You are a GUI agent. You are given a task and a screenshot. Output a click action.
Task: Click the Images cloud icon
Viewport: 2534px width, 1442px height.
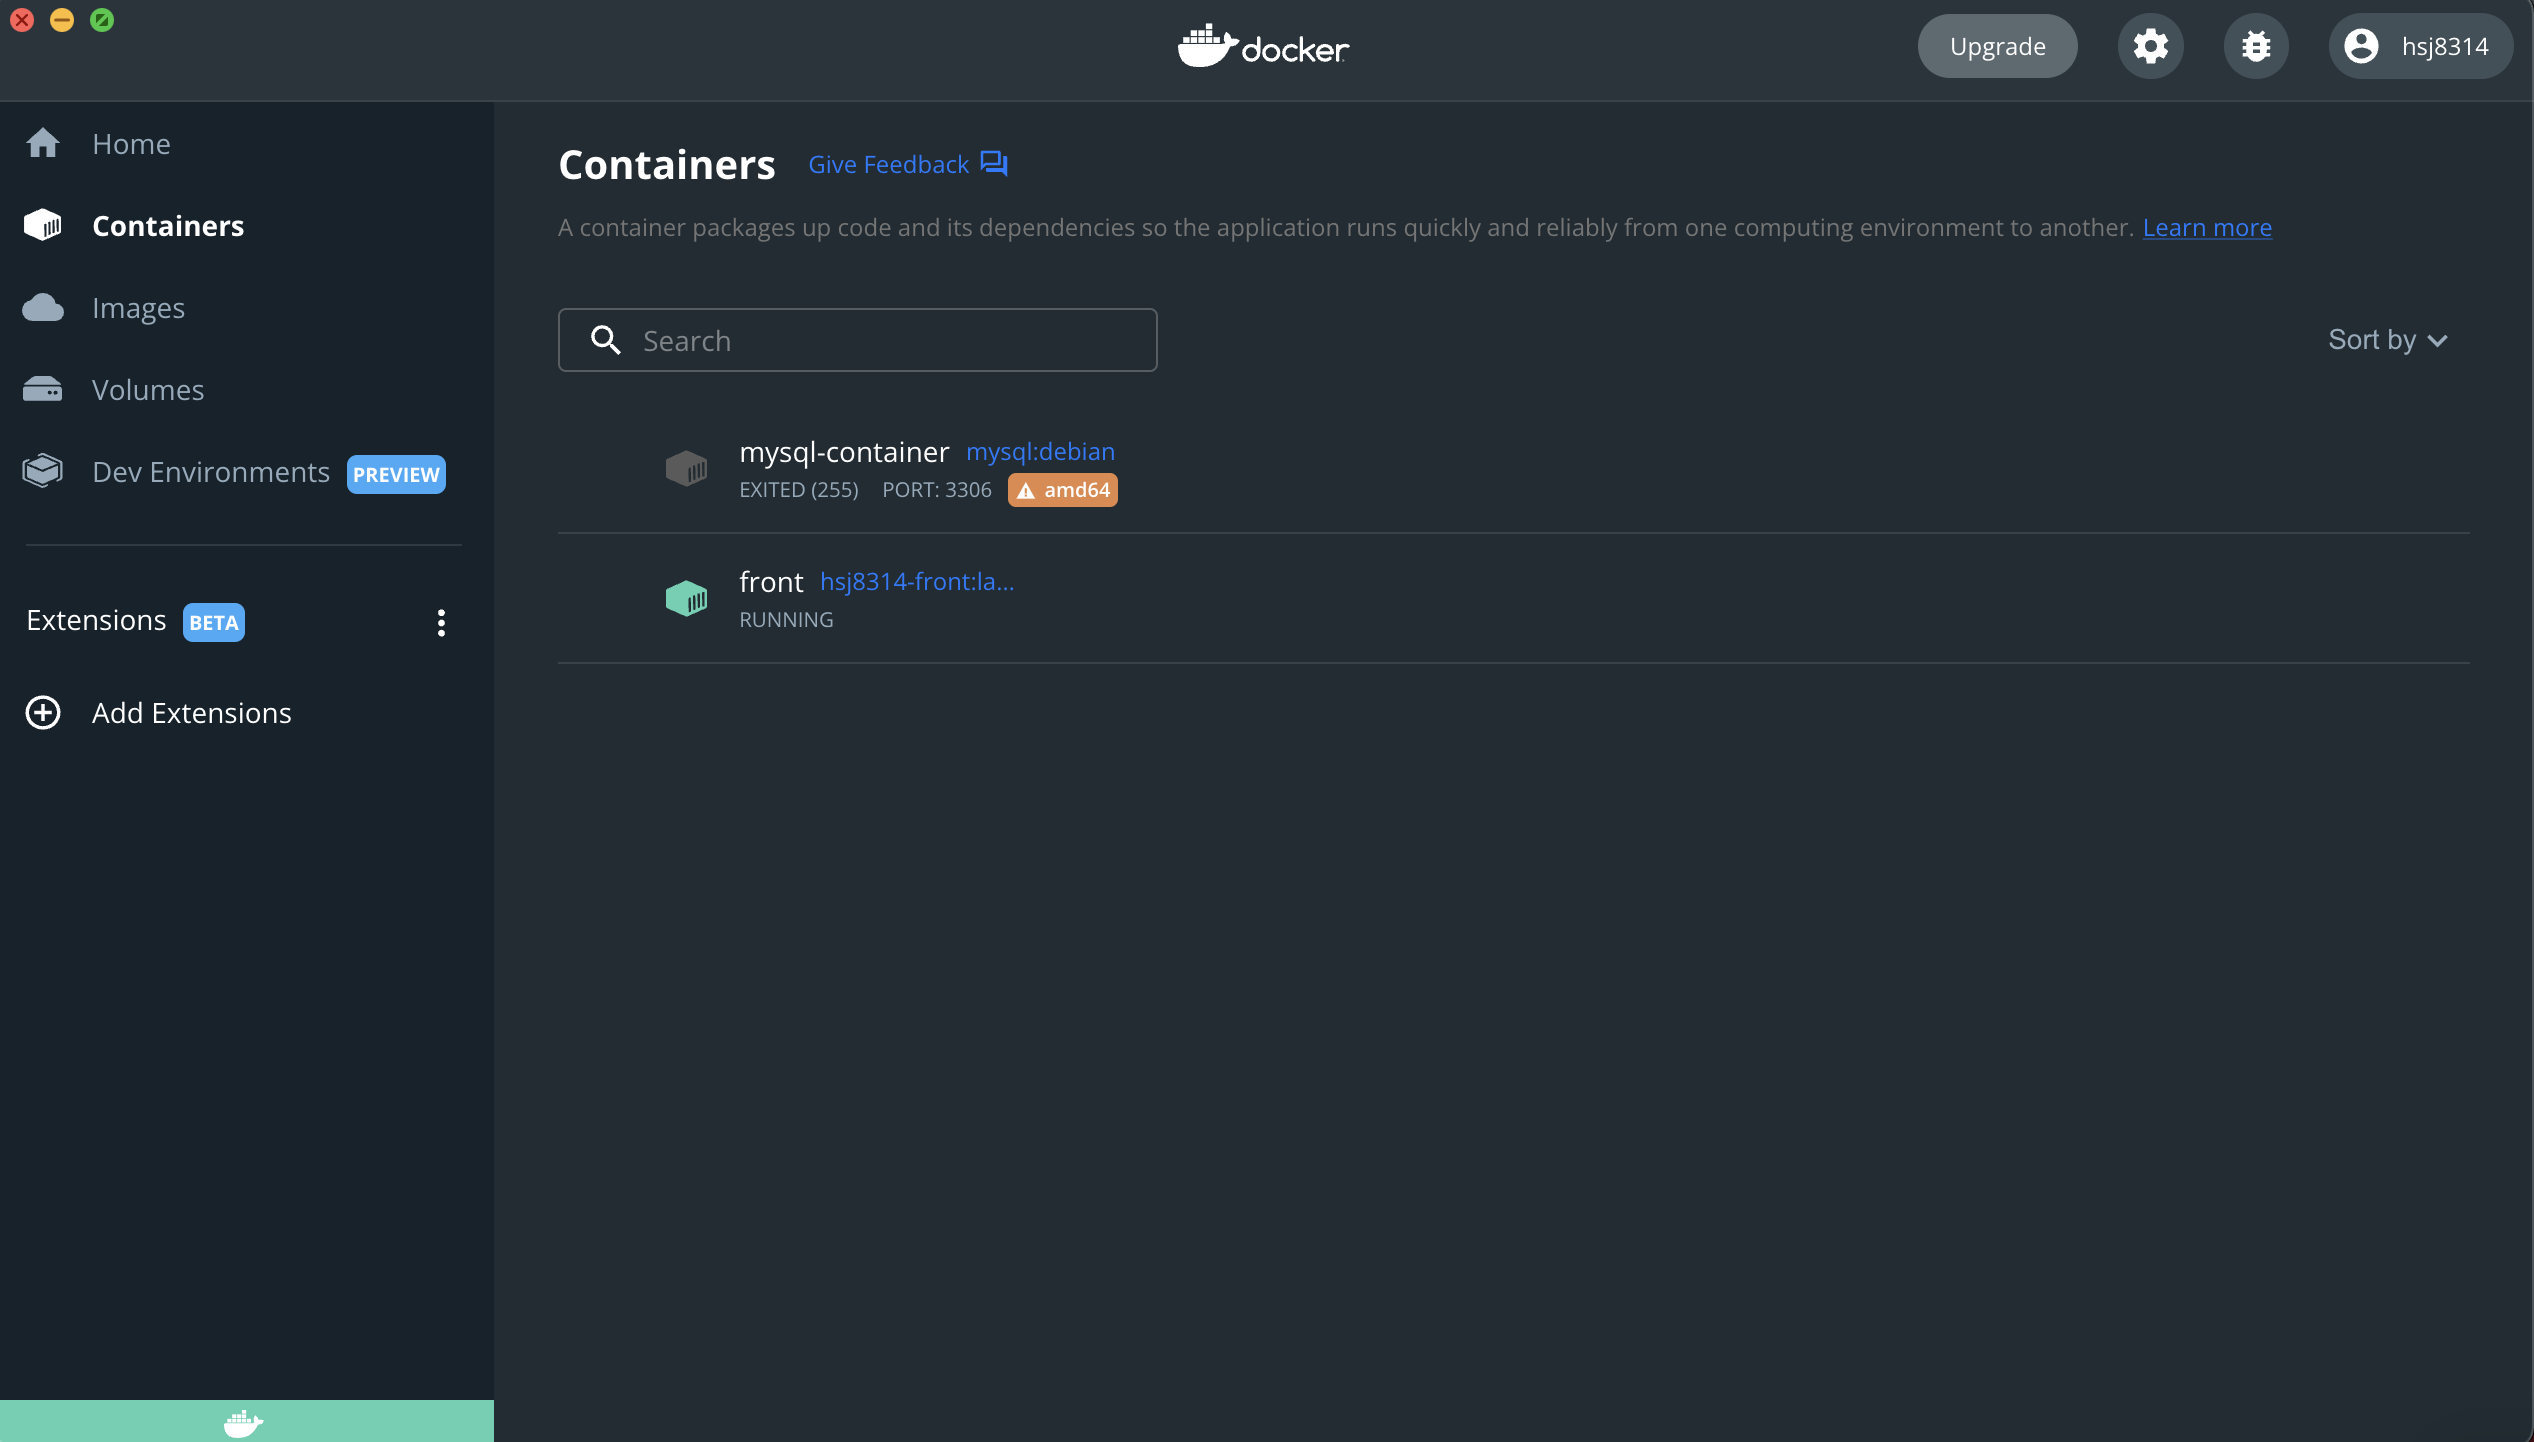(43, 308)
